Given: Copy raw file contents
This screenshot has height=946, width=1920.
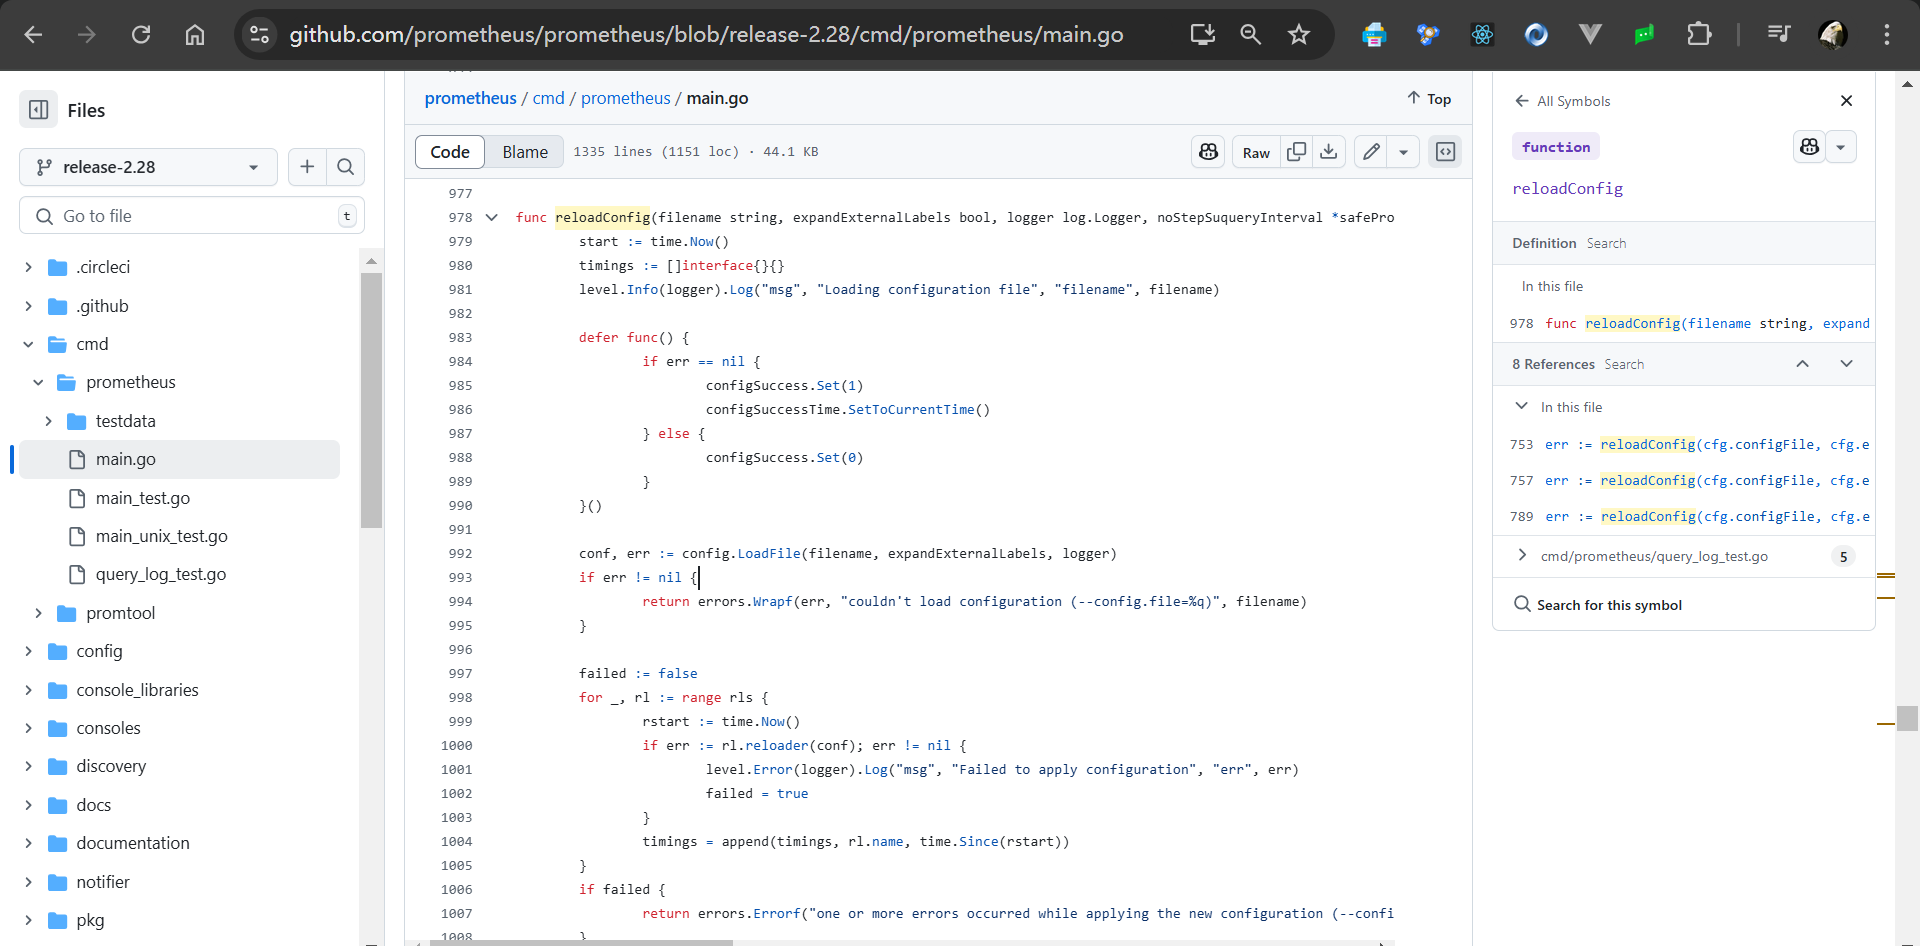Looking at the screenshot, I should (x=1296, y=152).
